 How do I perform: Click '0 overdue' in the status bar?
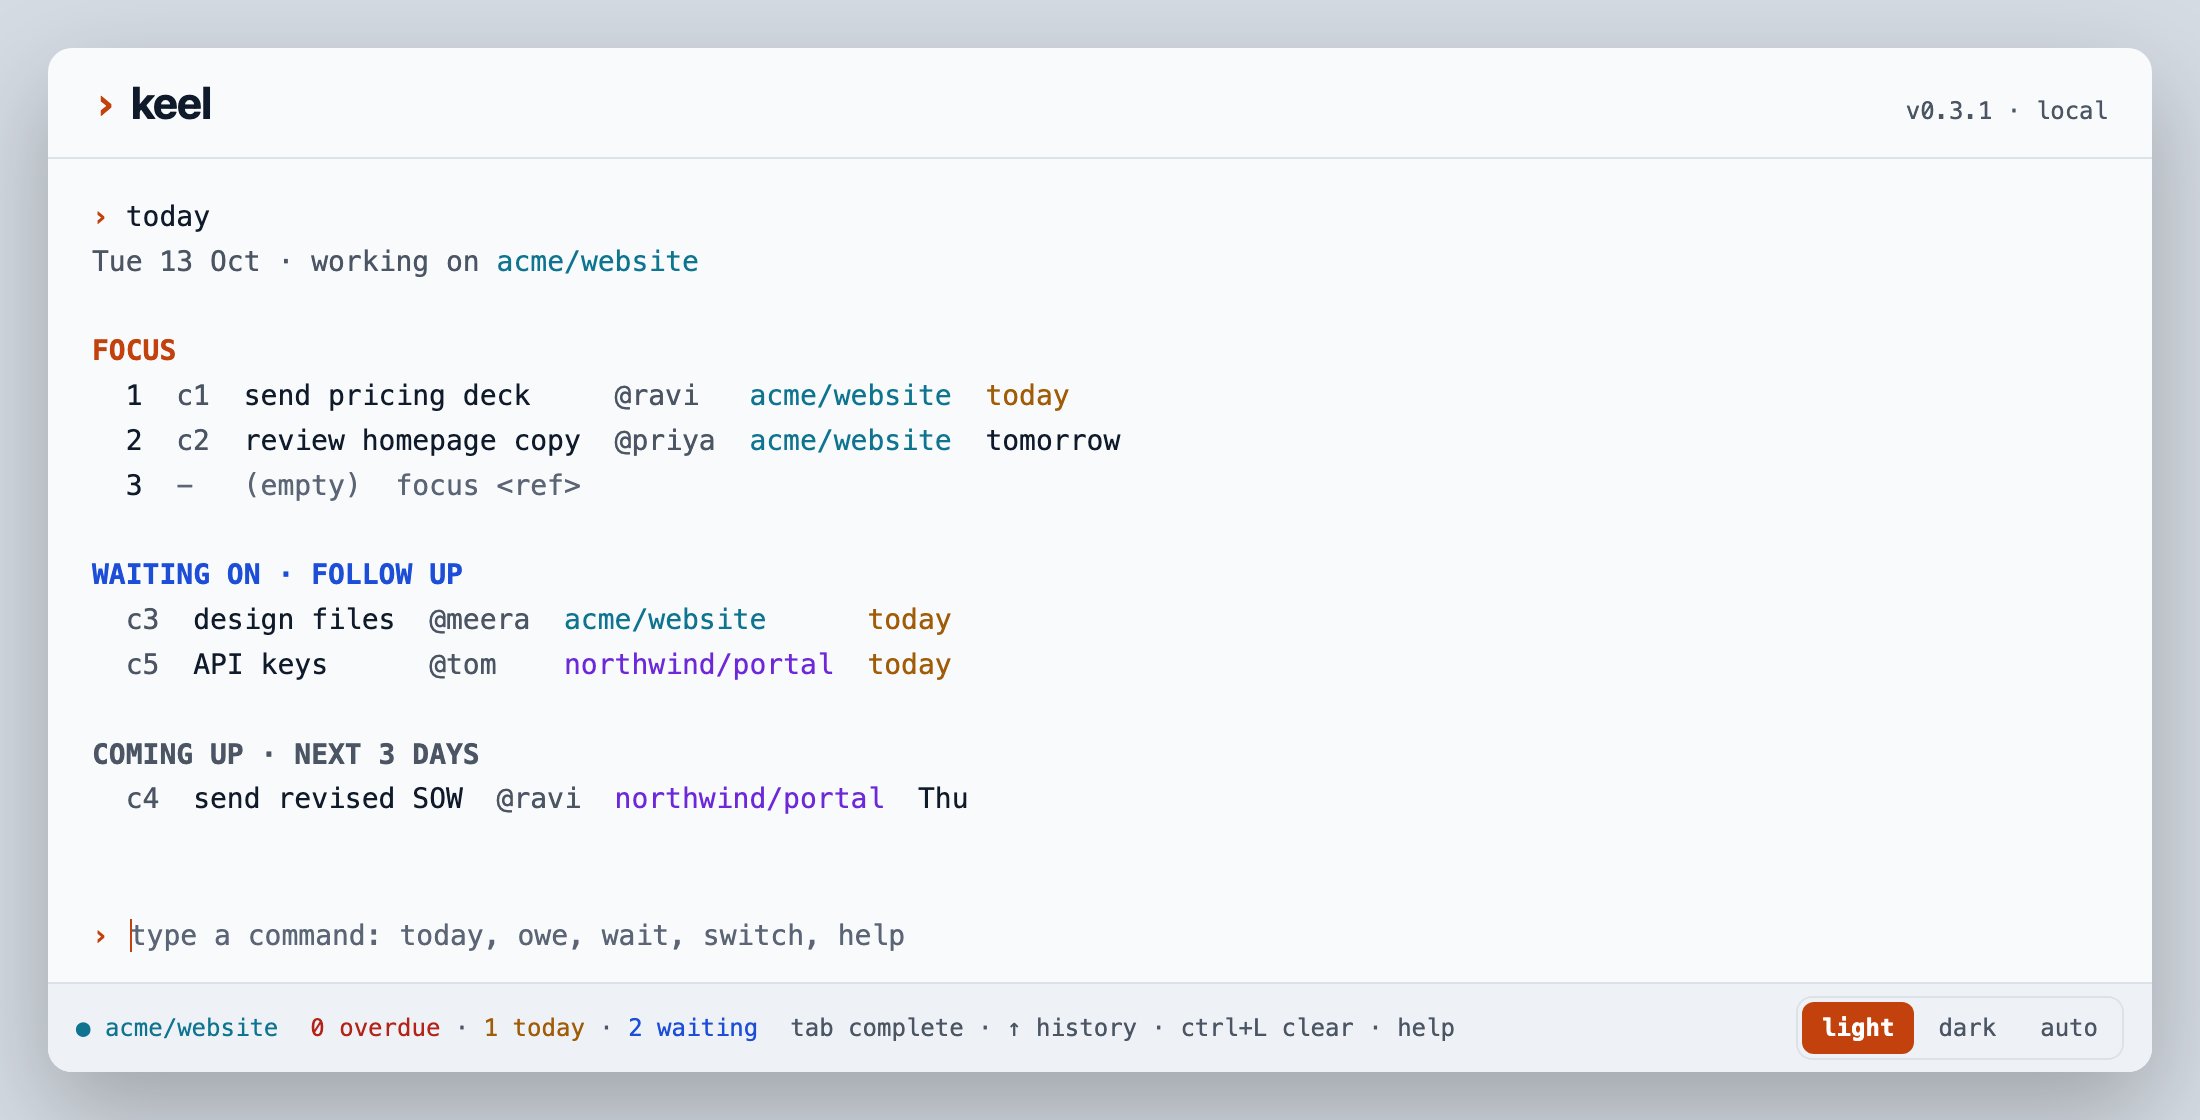click(375, 1028)
